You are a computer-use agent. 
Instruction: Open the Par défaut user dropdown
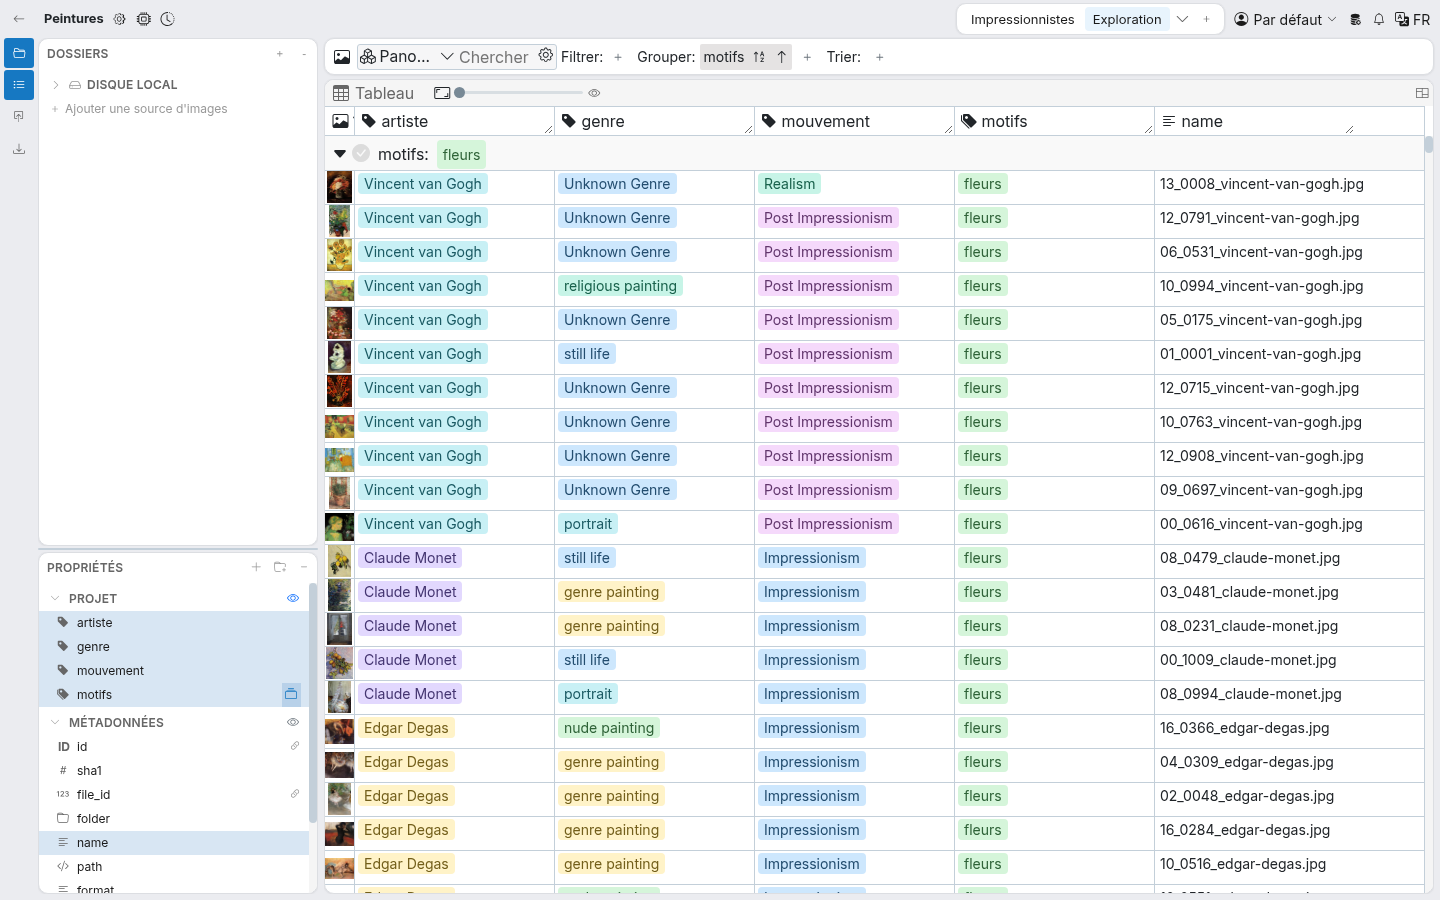(x=1285, y=19)
